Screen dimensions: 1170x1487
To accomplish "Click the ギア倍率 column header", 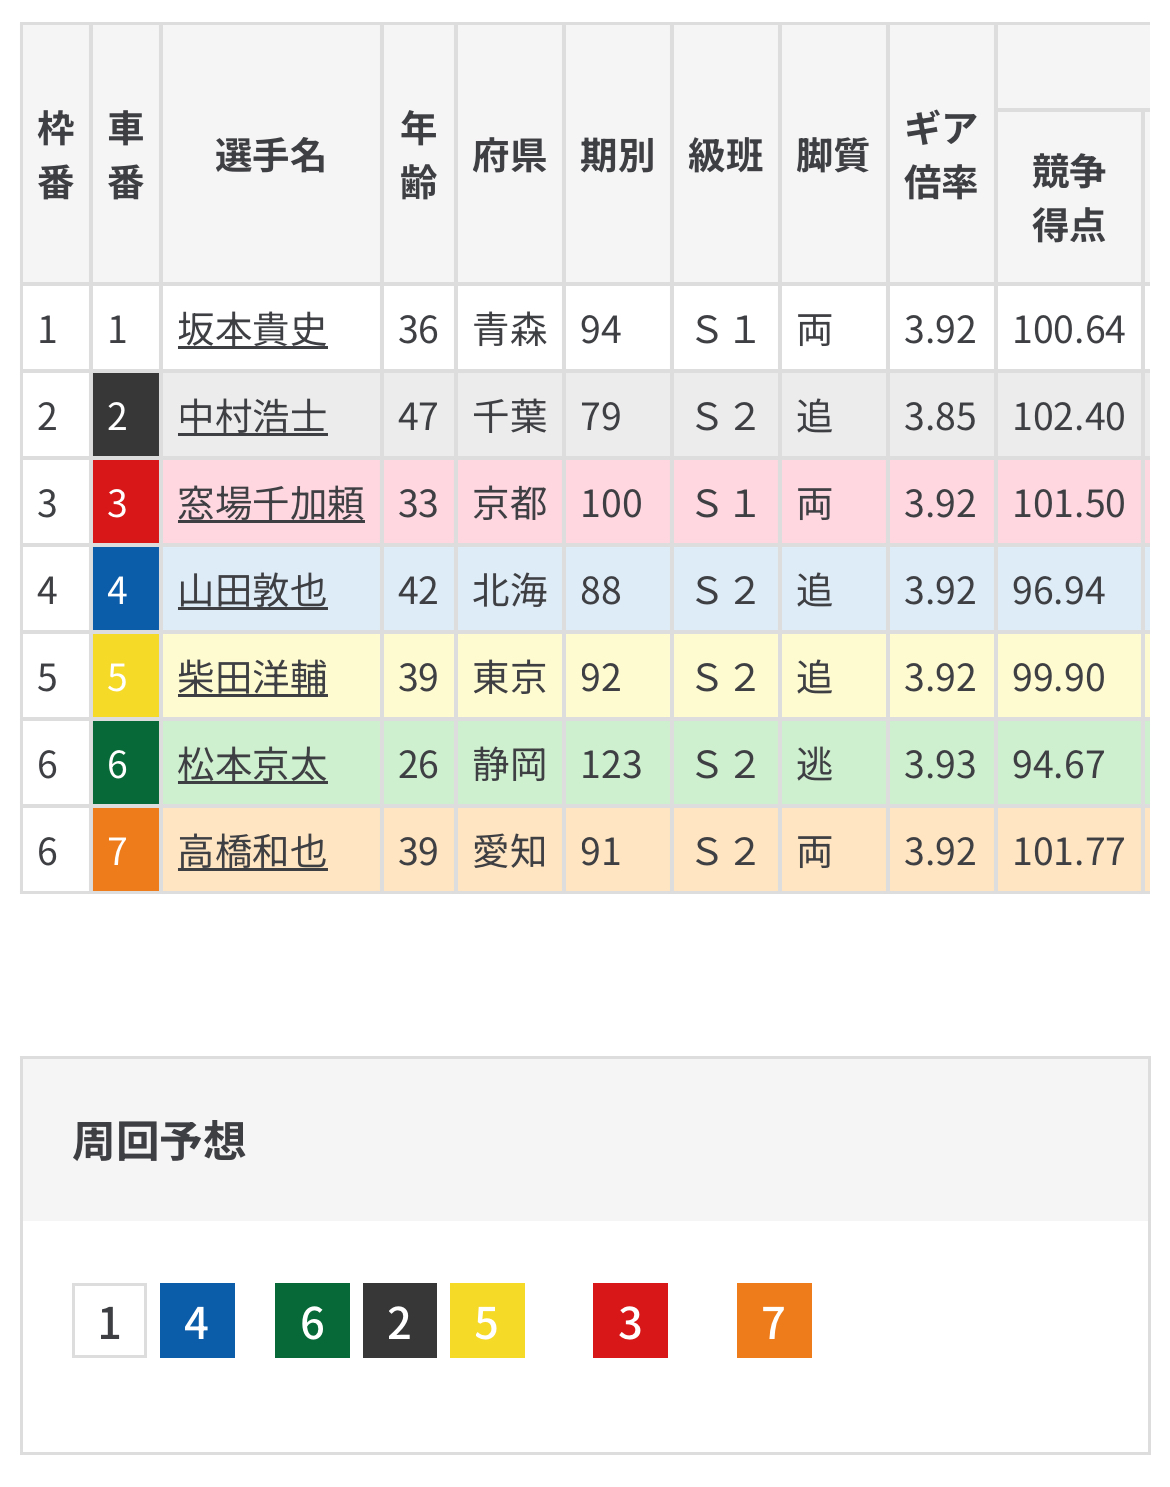I will pos(940,155).
